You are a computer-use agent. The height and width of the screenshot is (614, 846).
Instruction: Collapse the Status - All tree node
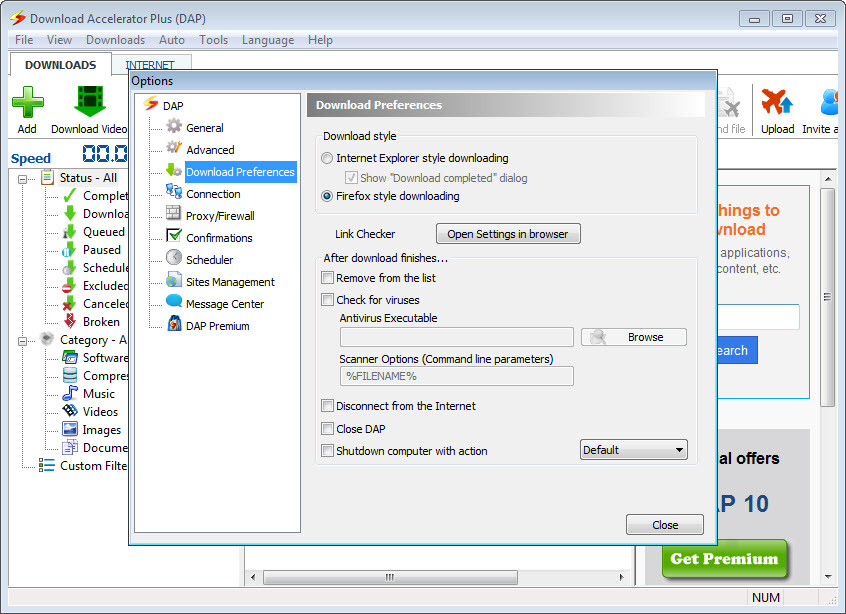click(23, 179)
